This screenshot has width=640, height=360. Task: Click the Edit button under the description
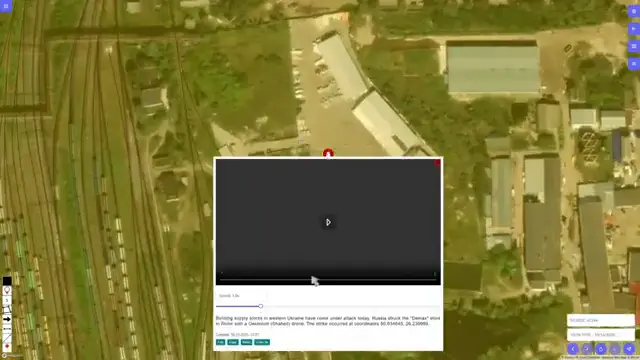click(220, 342)
